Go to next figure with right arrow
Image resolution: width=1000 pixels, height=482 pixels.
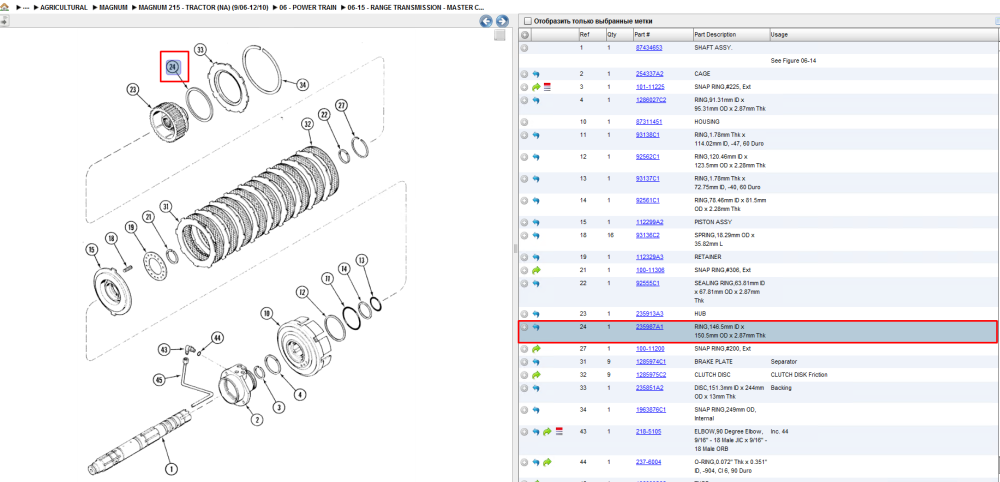(x=501, y=21)
